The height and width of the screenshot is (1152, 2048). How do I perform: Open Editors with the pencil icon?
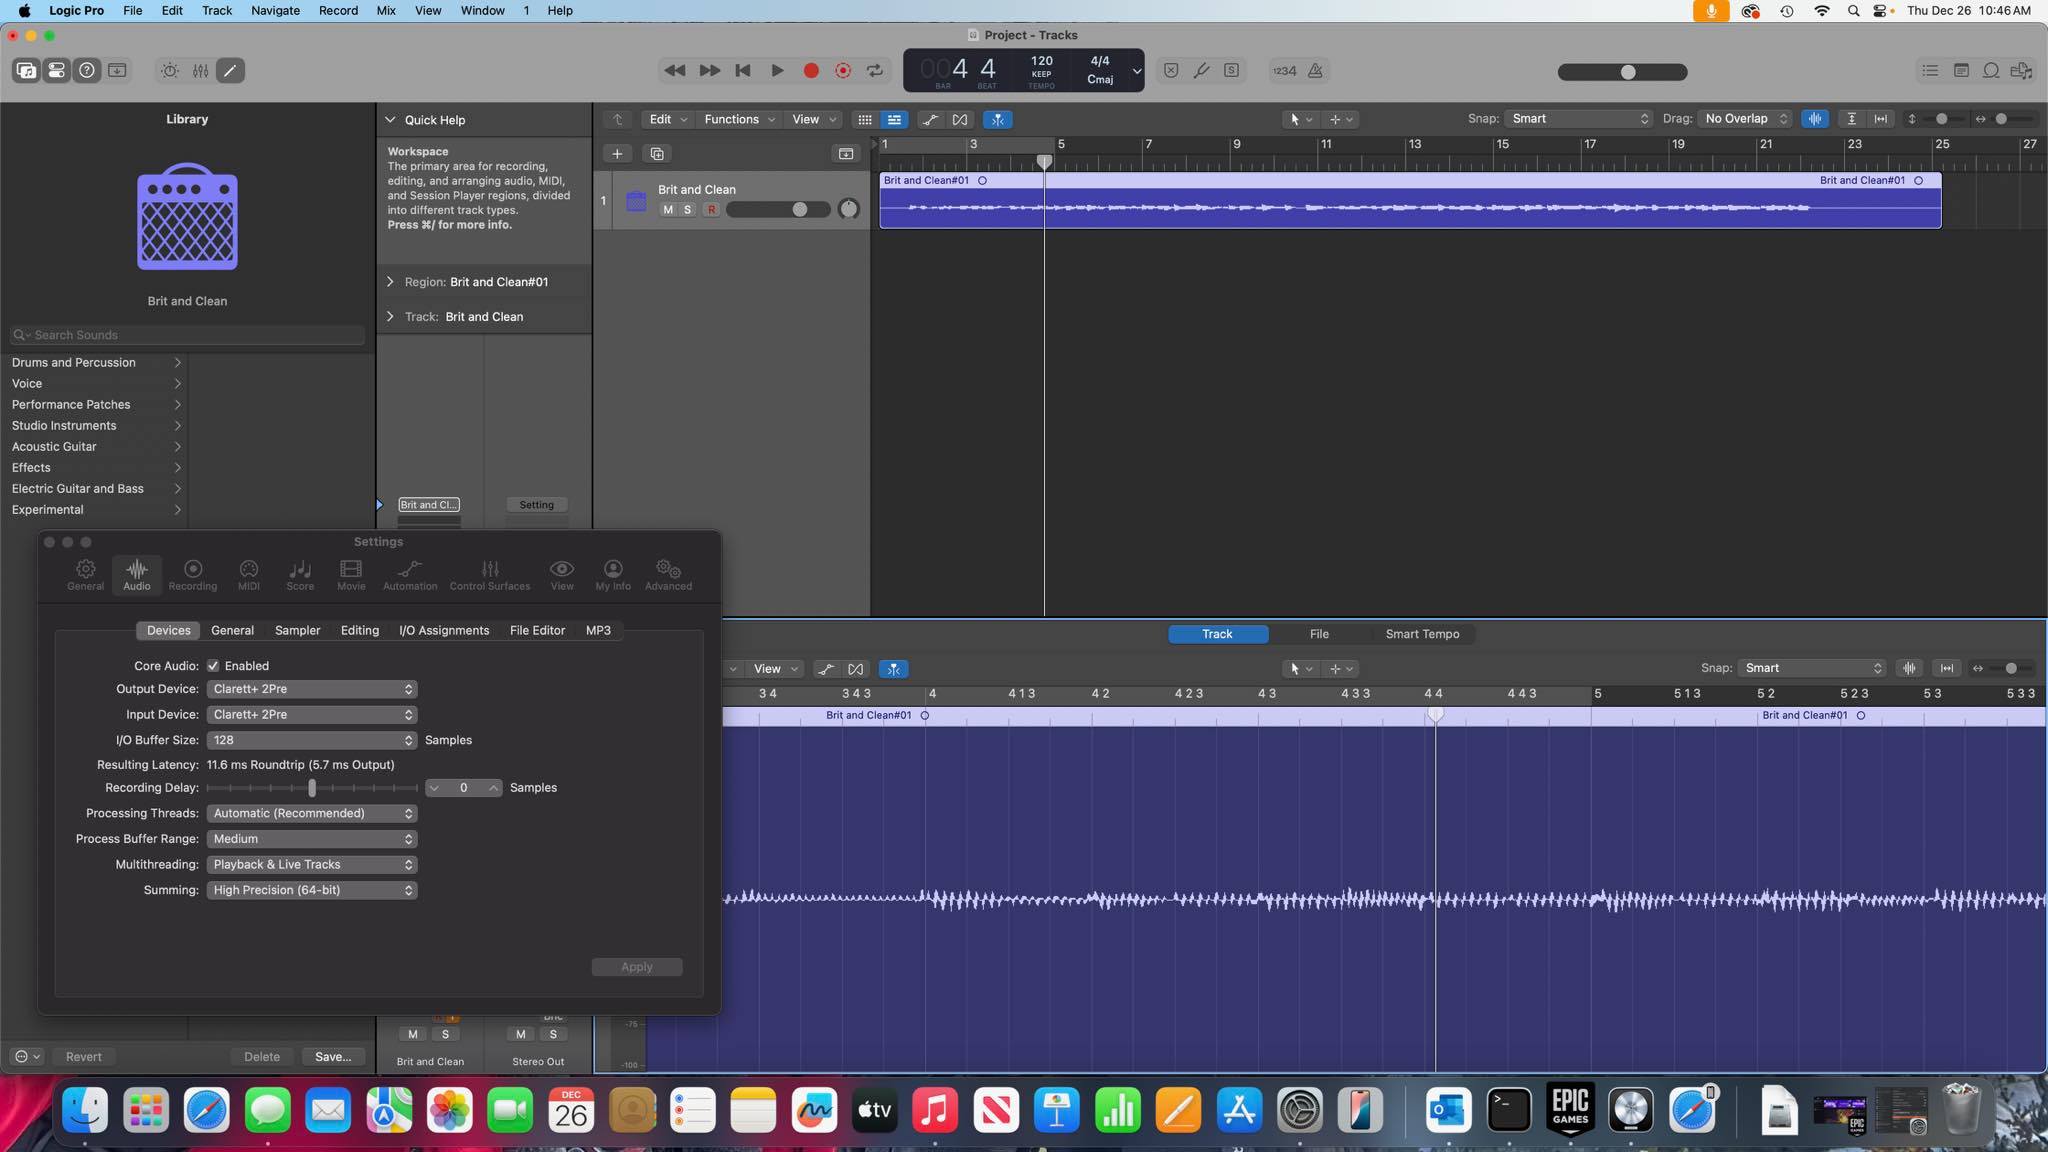click(x=231, y=71)
